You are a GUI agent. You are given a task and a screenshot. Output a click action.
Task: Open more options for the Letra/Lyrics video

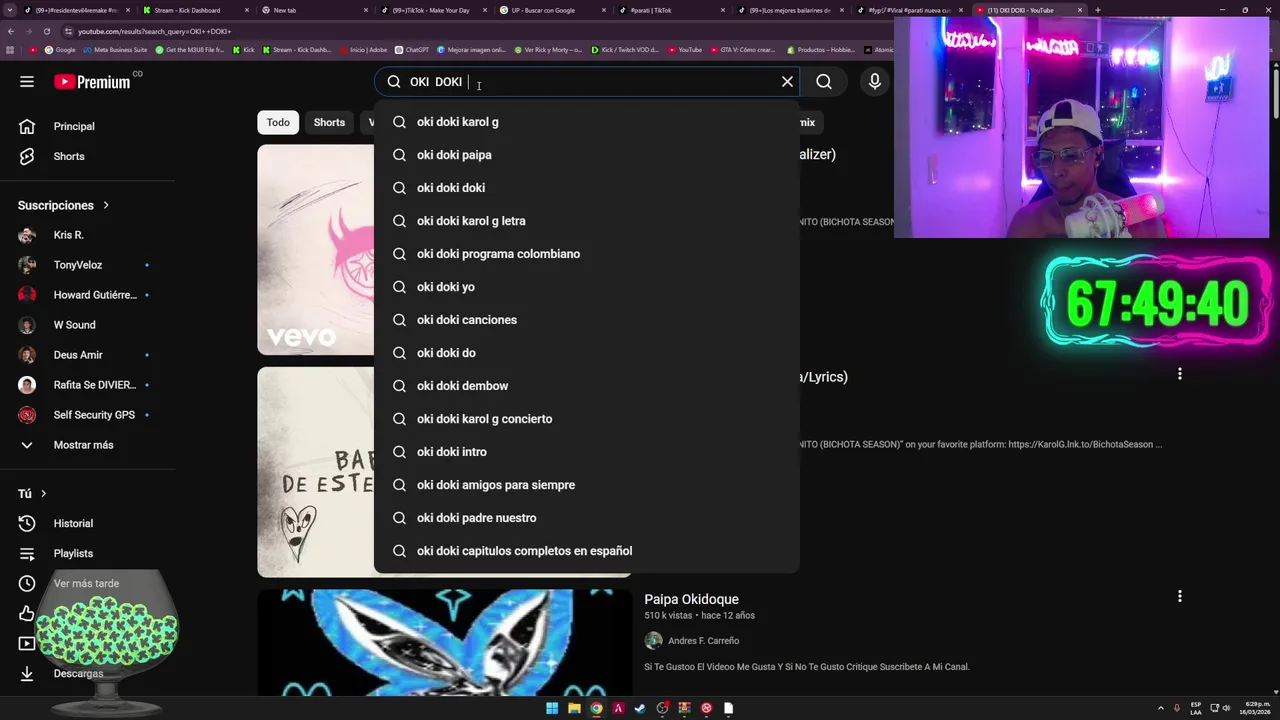coord(1180,374)
